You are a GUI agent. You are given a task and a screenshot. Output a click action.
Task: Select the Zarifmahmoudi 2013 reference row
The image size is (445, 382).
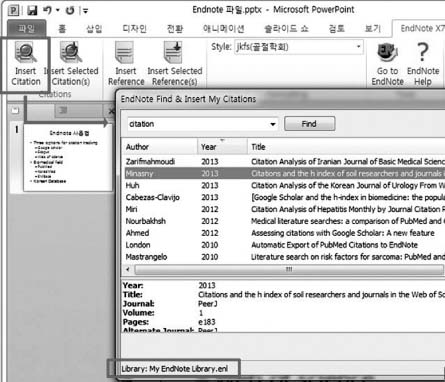click(x=283, y=162)
